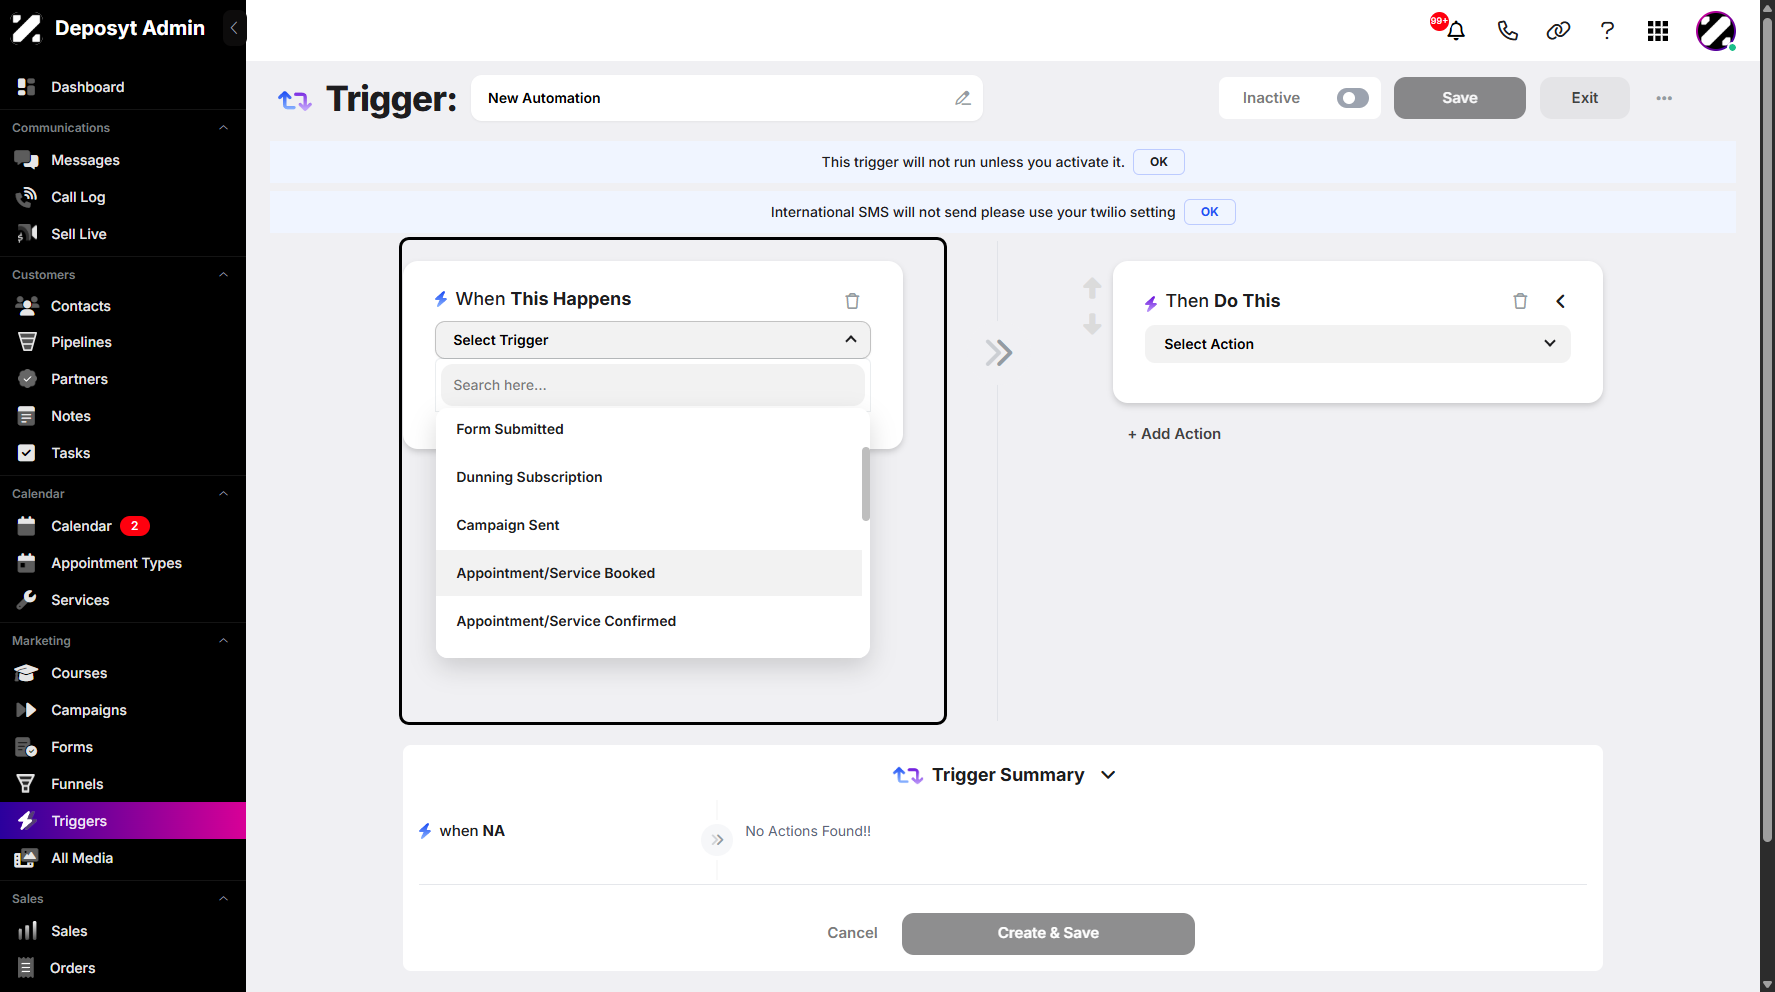Image resolution: width=1775 pixels, height=992 pixels.
Task: Click the link chain icon in header
Action: coord(1558,31)
